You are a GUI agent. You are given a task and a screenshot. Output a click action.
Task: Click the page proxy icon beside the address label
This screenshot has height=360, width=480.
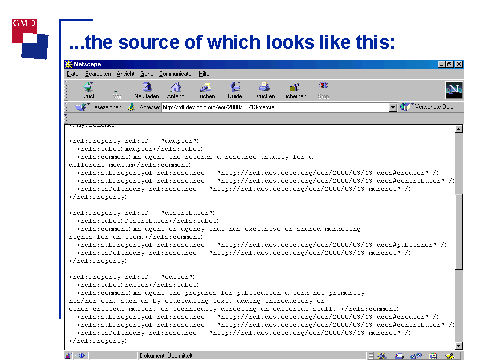(x=131, y=107)
